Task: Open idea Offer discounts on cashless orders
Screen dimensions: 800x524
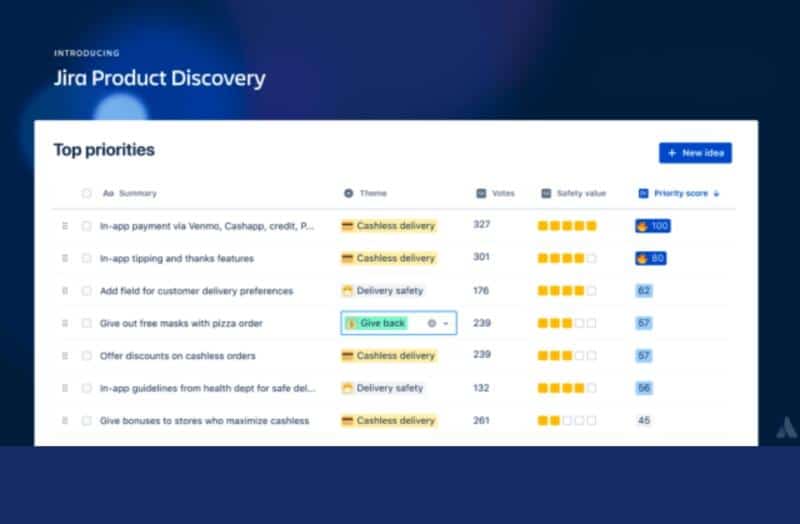Action: [x=178, y=356]
